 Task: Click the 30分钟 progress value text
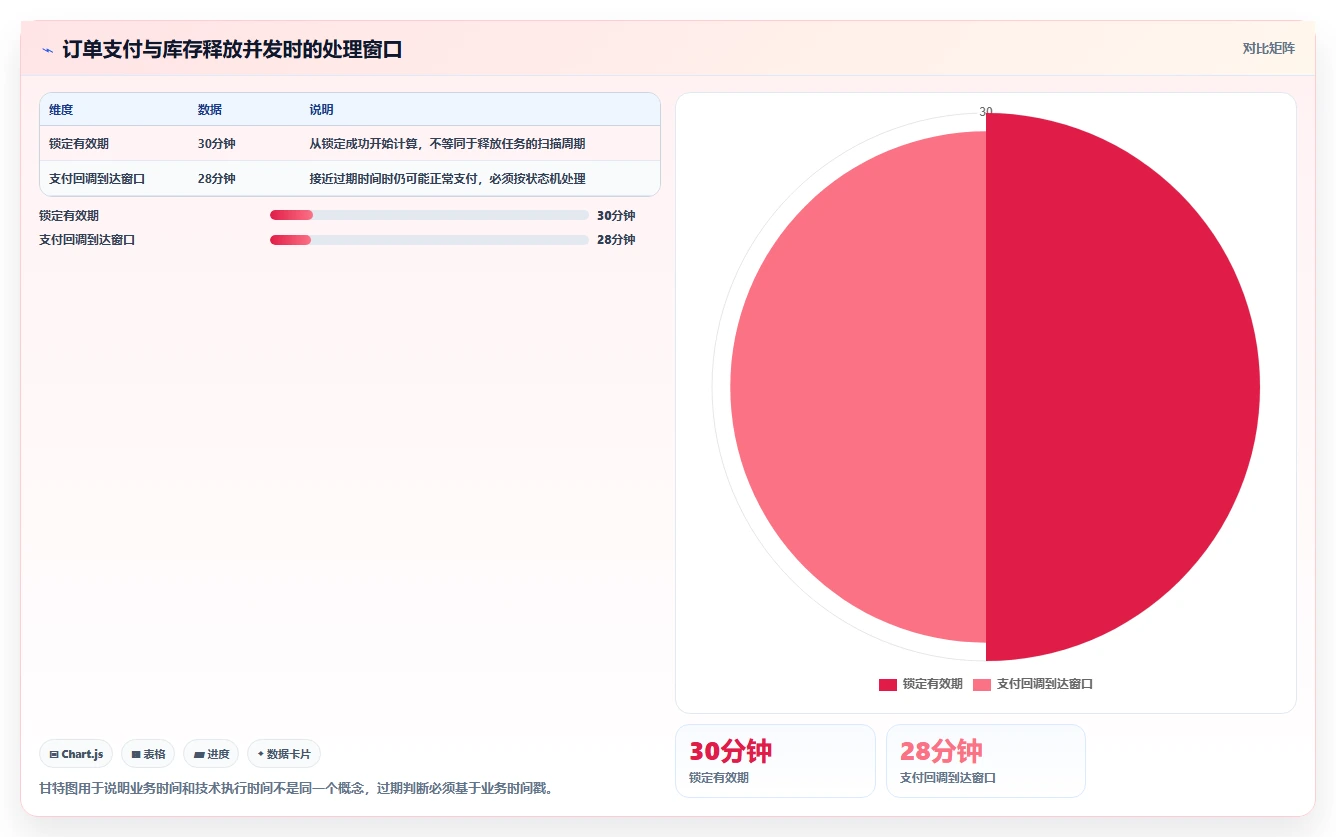[x=616, y=215]
